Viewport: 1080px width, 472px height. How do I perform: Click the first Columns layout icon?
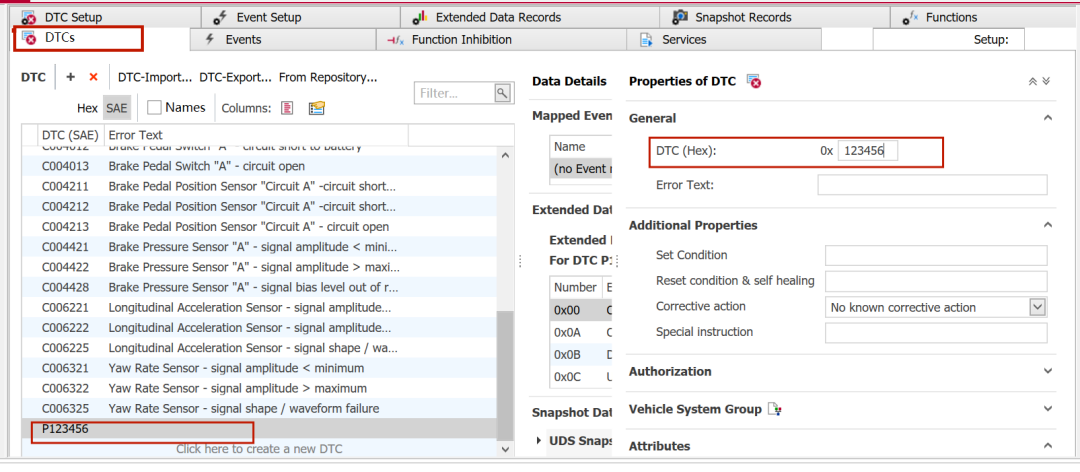[x=287, y=108]
